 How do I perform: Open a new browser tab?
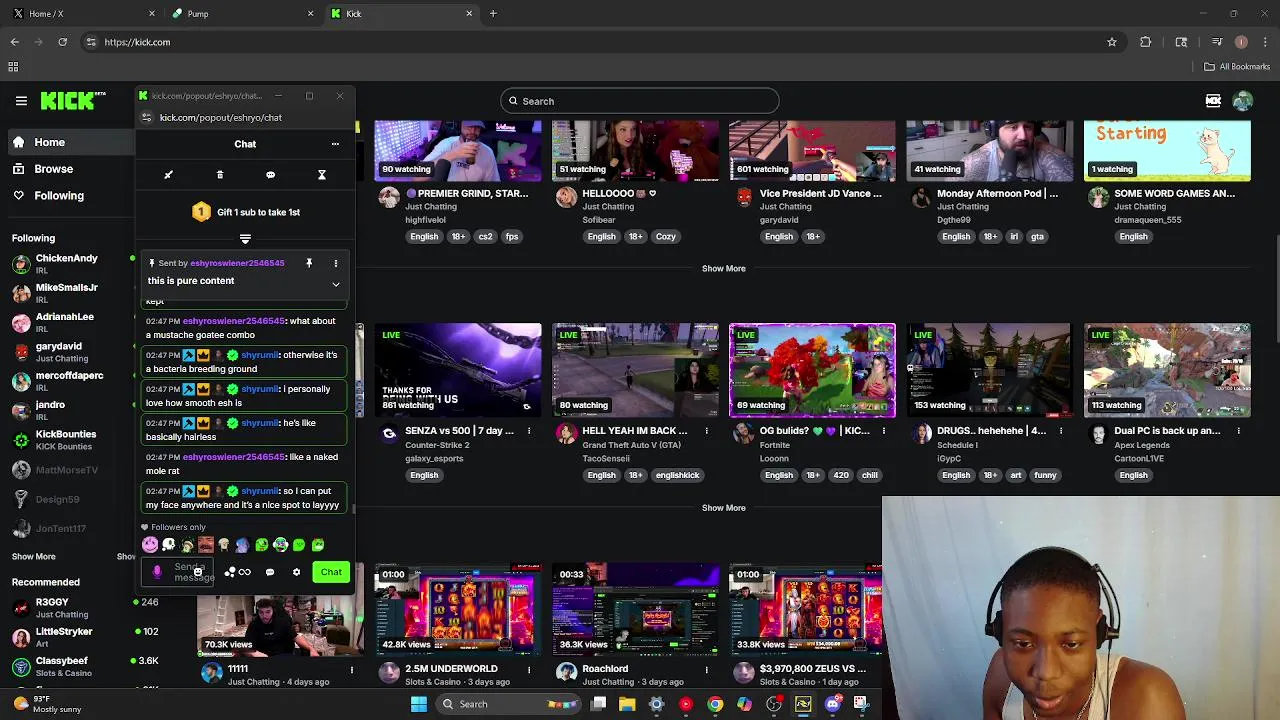tap(493, 14)
